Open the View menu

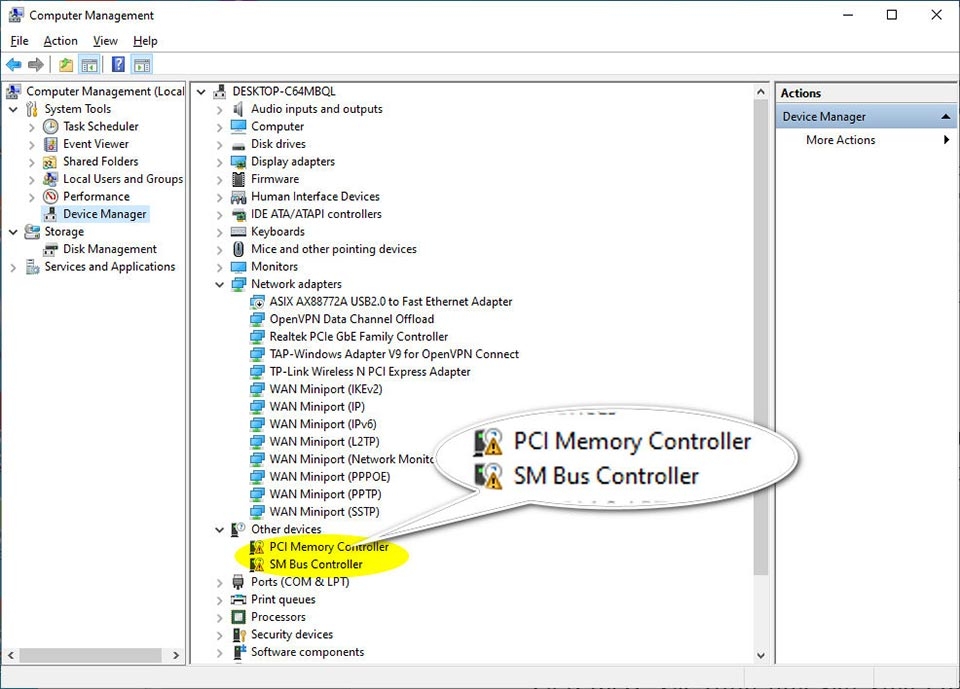pyautogui.click(x=105, y=41)
